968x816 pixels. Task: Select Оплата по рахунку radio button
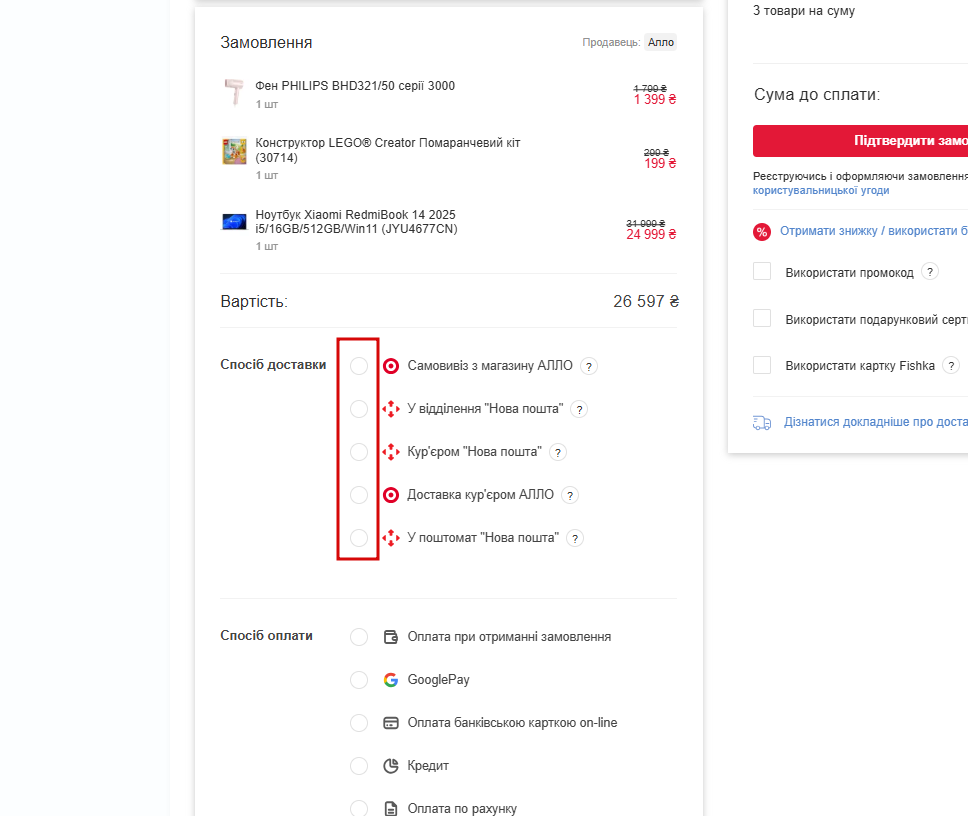[359, 808]
